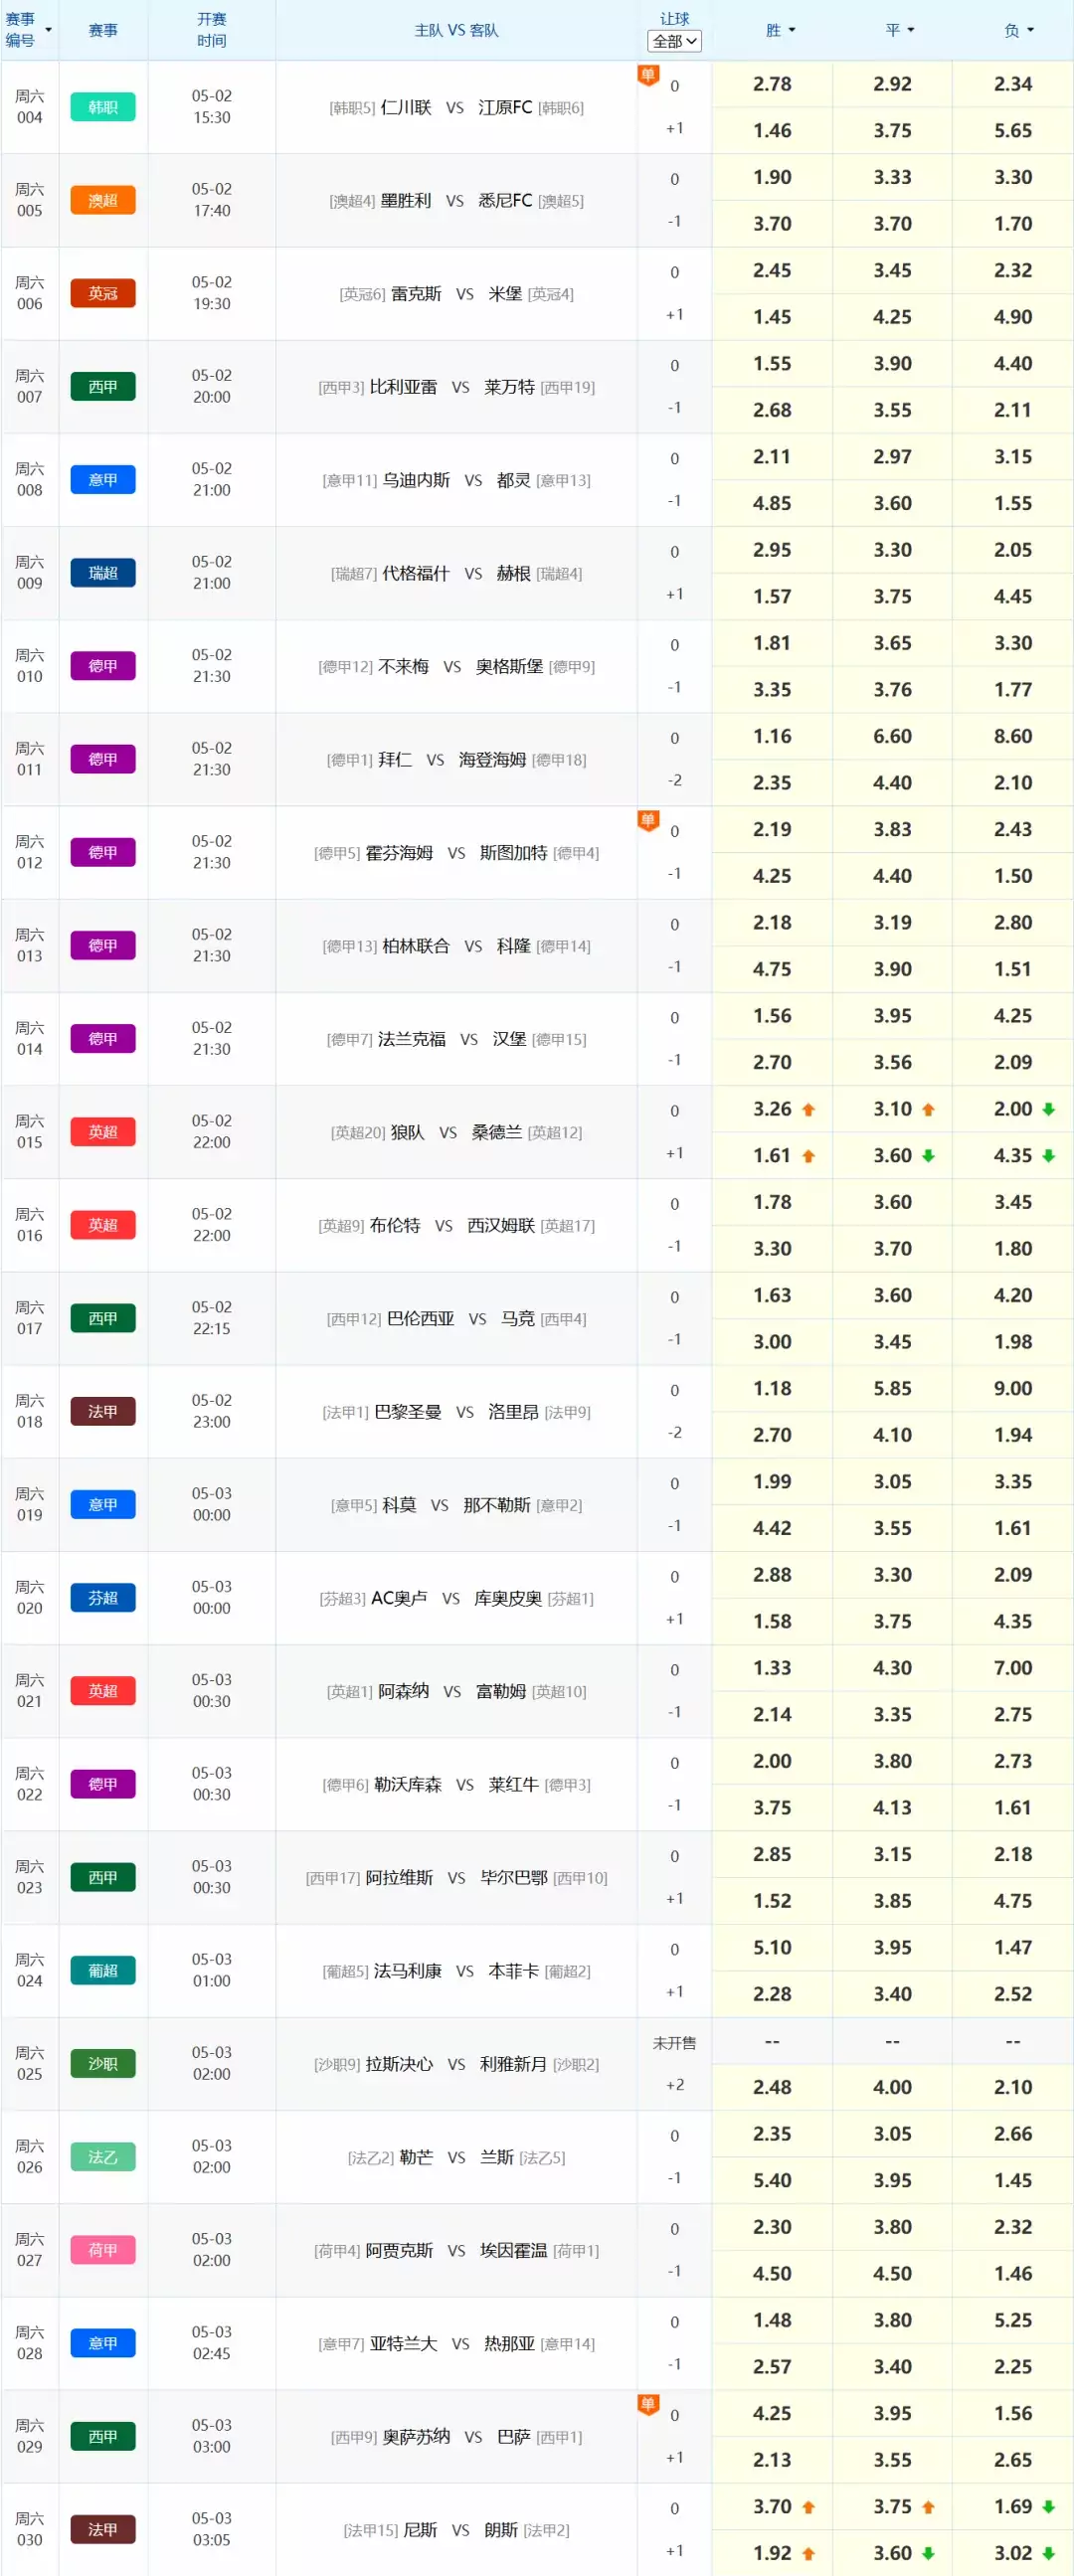Select draw odds 6.60 for 拜仁 match
The height and width of the screenshot is (2576, 1074).
pos(892,736)
